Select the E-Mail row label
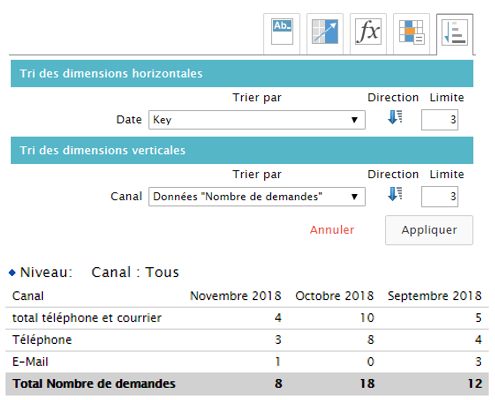495x400 pixels. [x=30, y=362]
